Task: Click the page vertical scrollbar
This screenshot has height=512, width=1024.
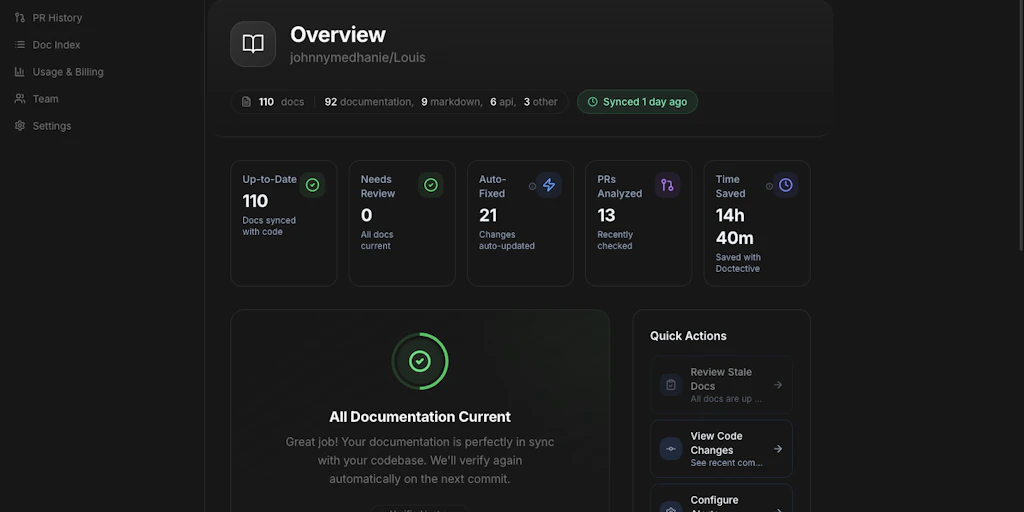Action: [x=1021, y=124]
